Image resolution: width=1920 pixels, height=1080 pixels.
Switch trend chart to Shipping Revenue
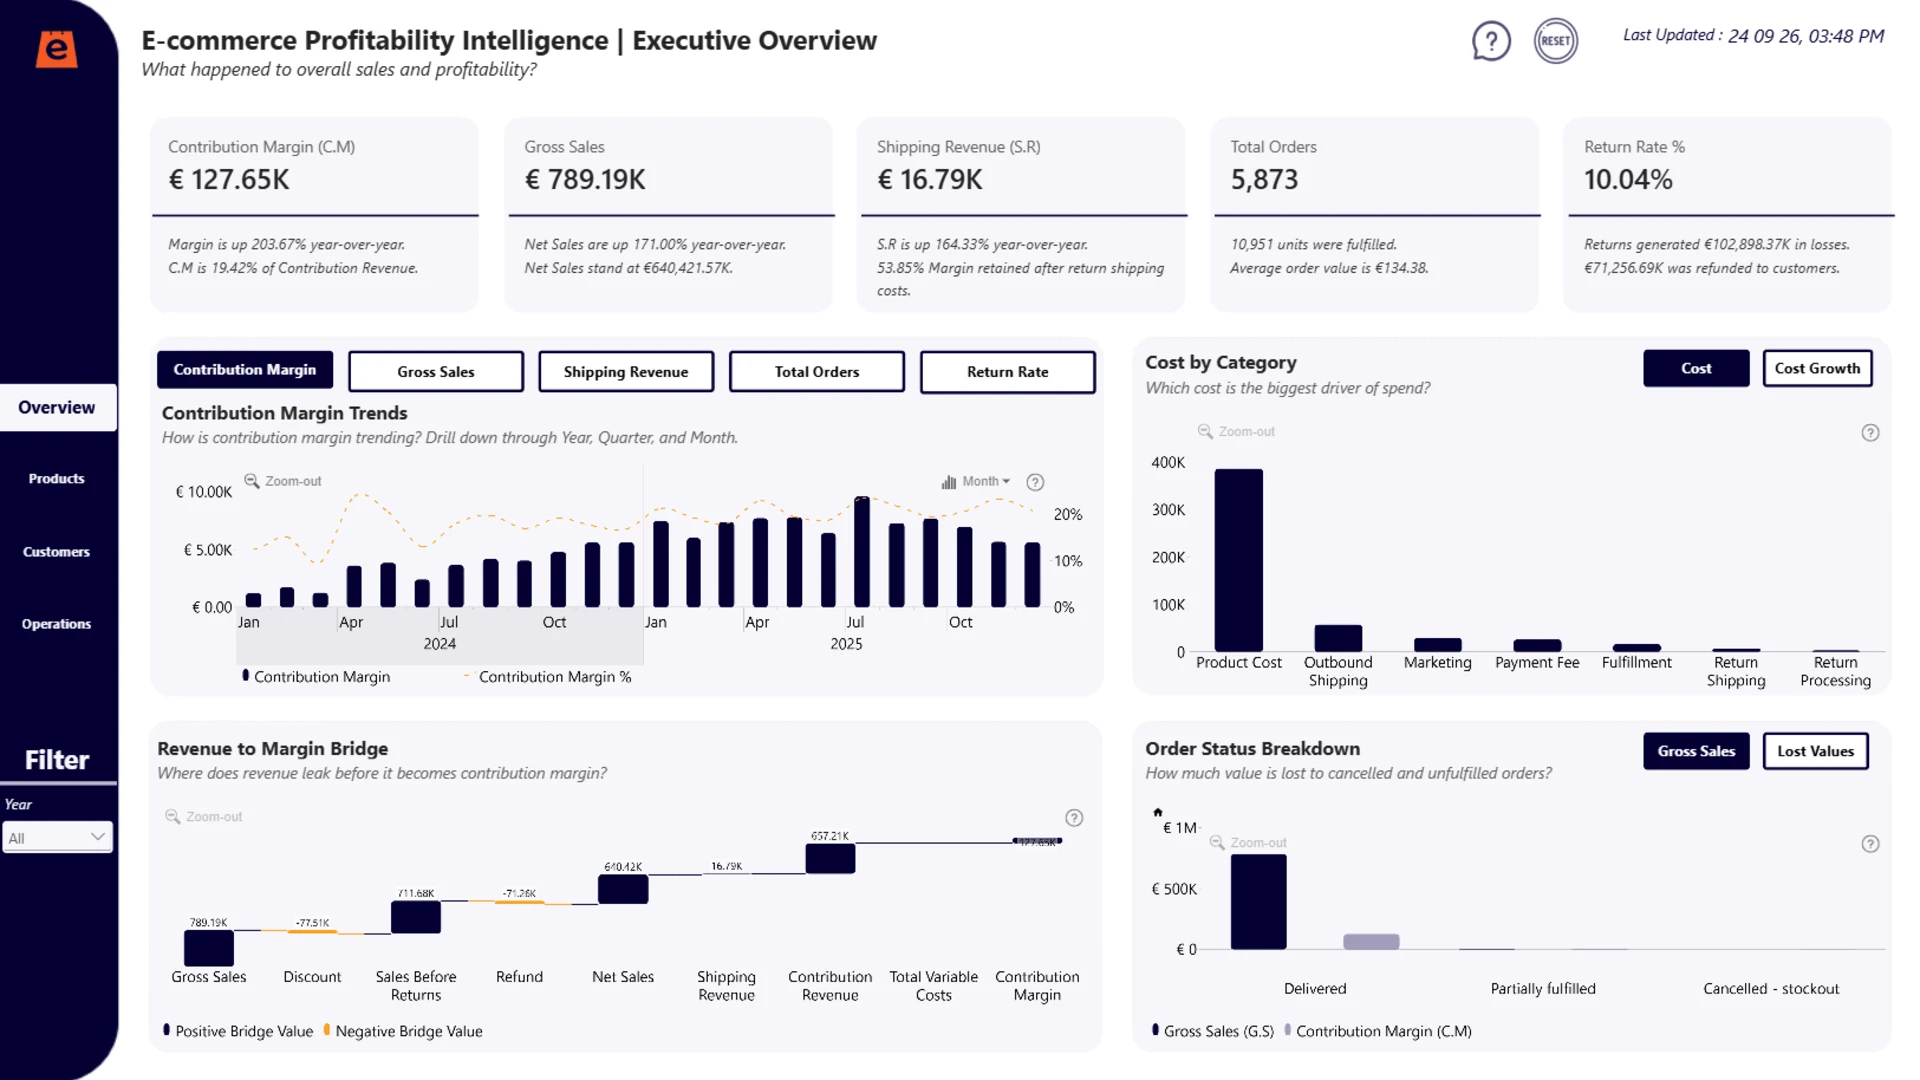626,372
